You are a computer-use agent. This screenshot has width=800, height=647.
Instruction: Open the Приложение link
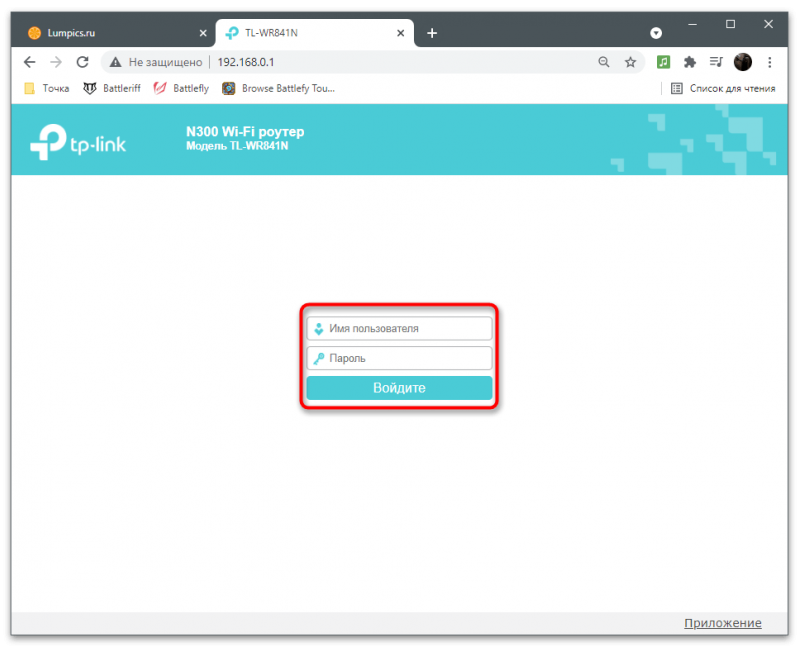tap(722, 623)
